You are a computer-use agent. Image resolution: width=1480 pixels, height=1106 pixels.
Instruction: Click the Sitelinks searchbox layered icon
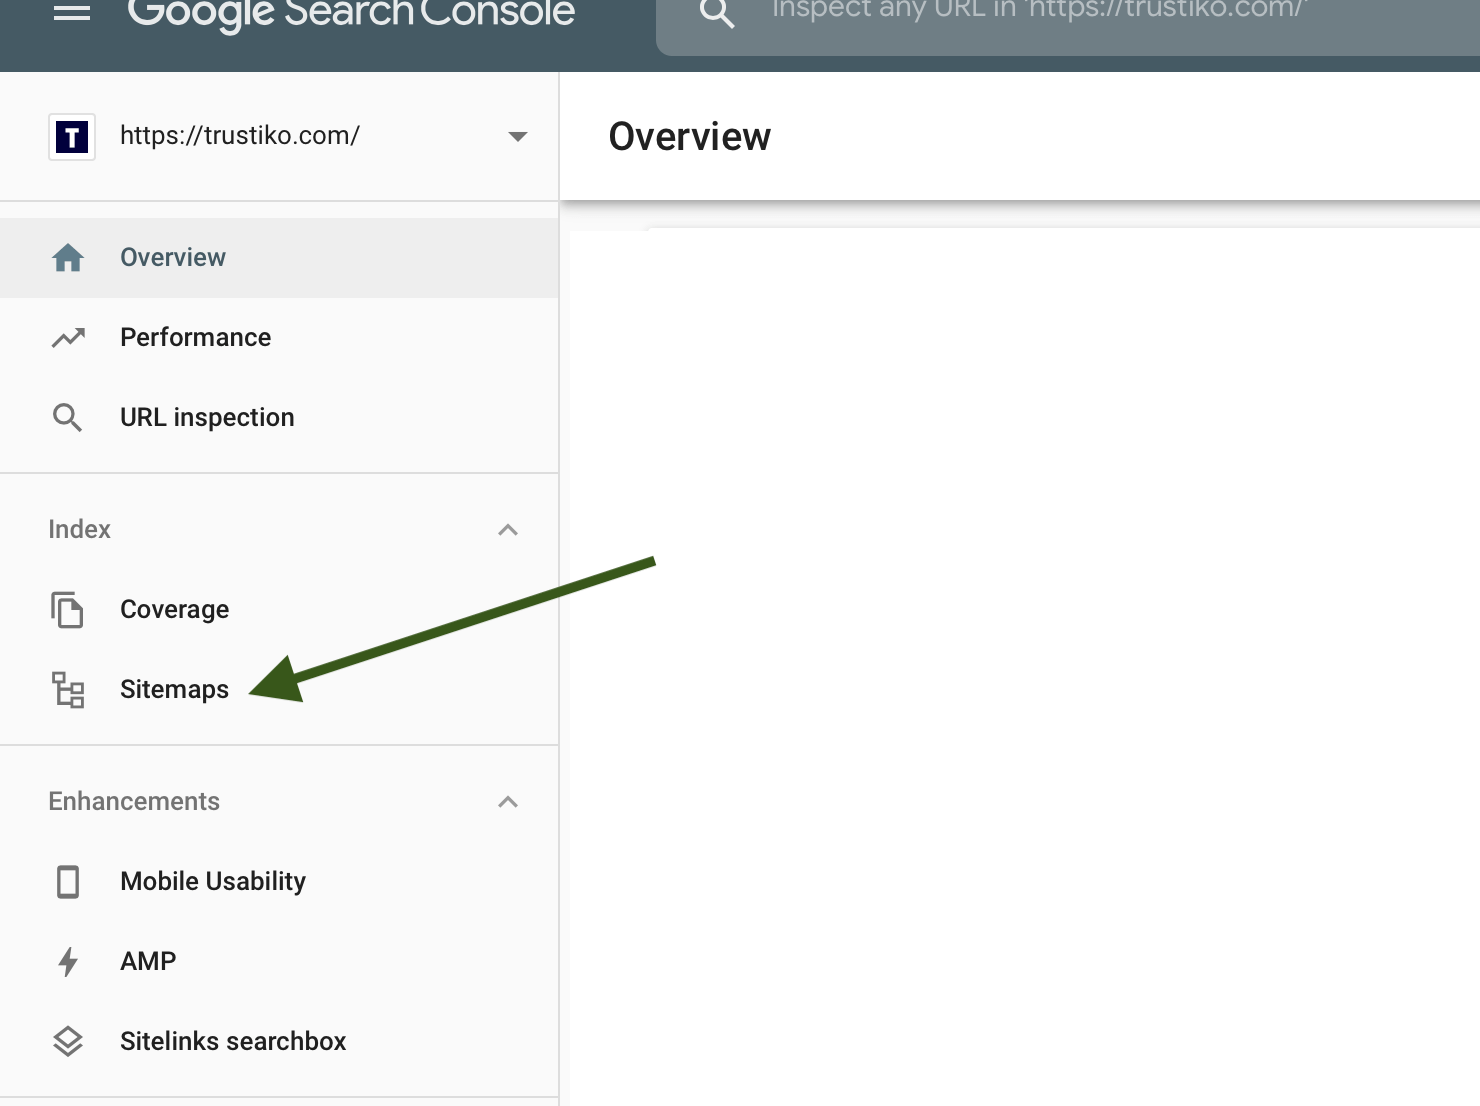(x=67, y=1041)
